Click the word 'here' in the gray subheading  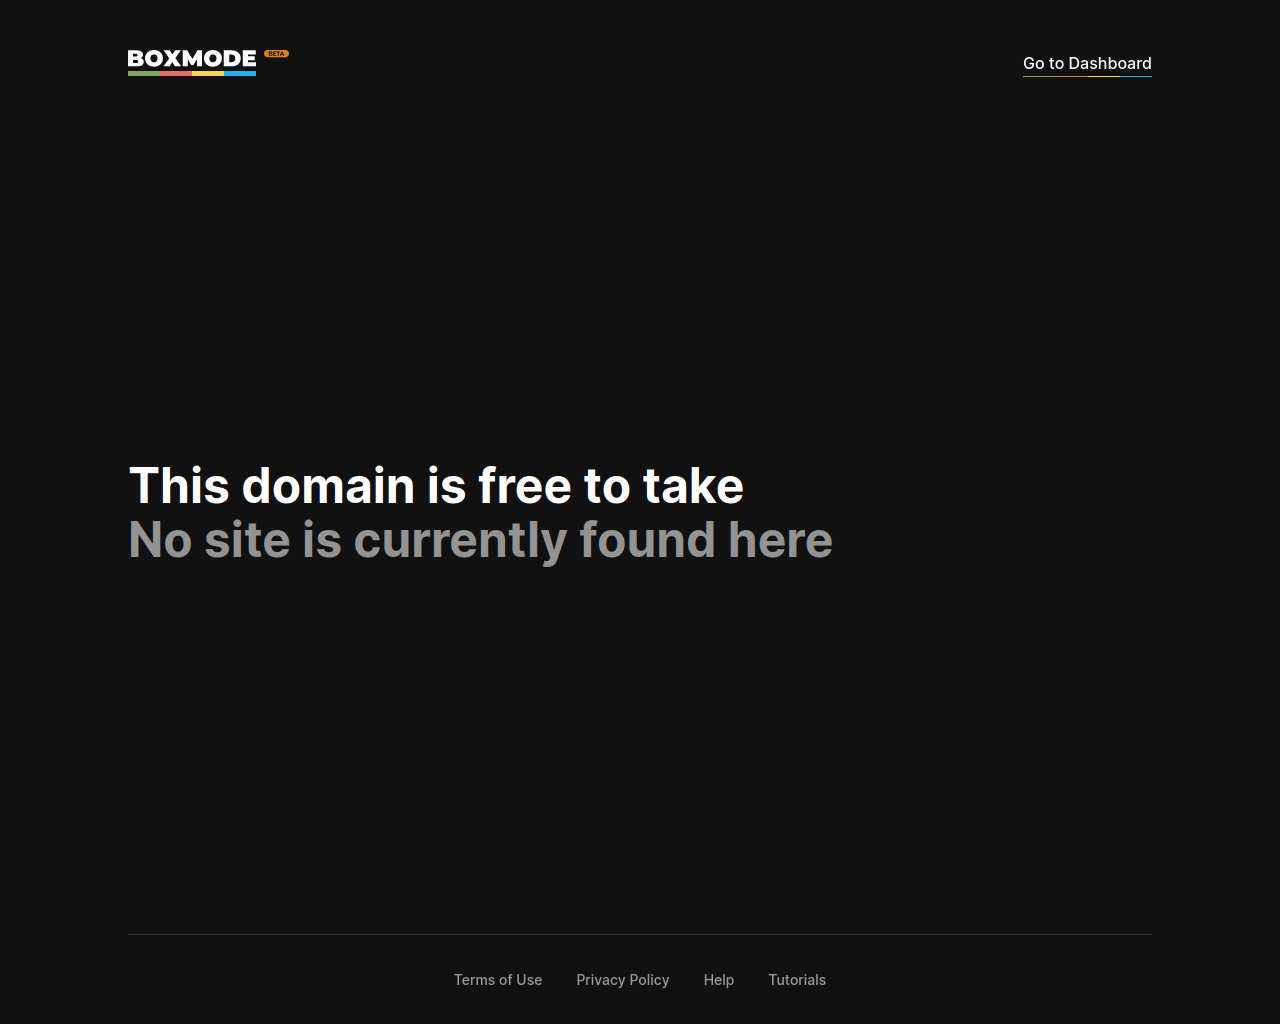pyautogui.click(x=780, y=540)
